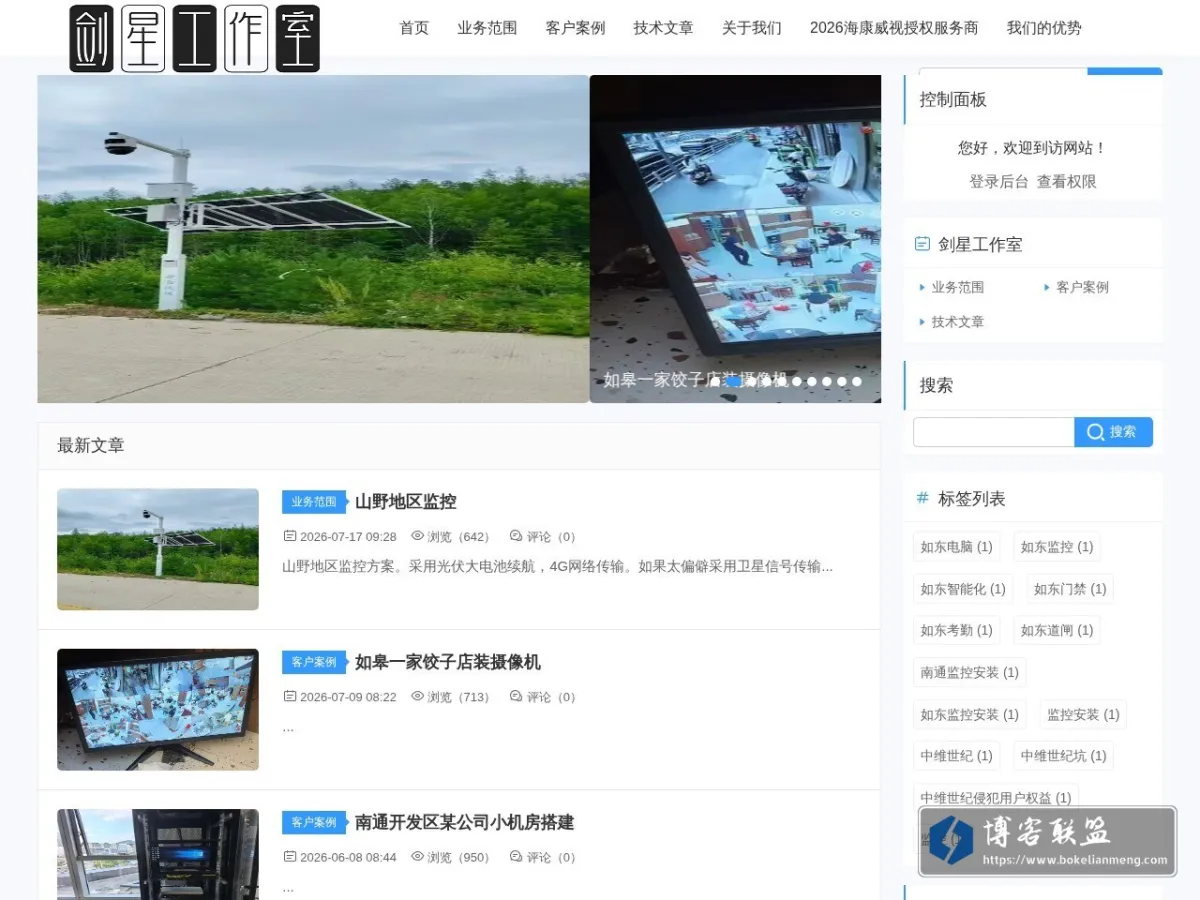The width and height of the screenshot is (1200, 900).
Task: Click sidebar 客户案例 category link
Action: point(1082,287)
